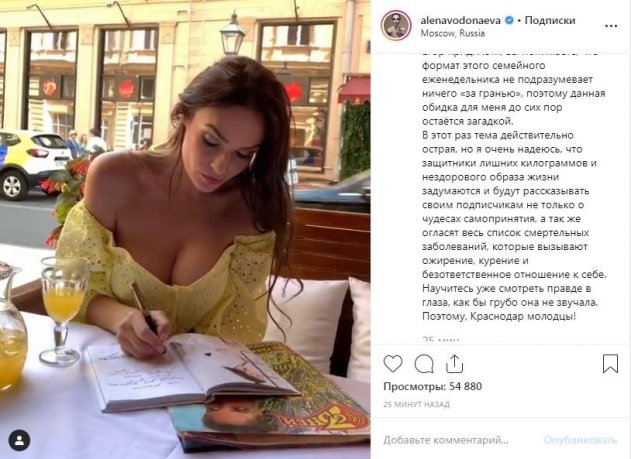Play the video of the woman signing a book
This screenshot has height=459, width=631.
[x=185, y=229]
